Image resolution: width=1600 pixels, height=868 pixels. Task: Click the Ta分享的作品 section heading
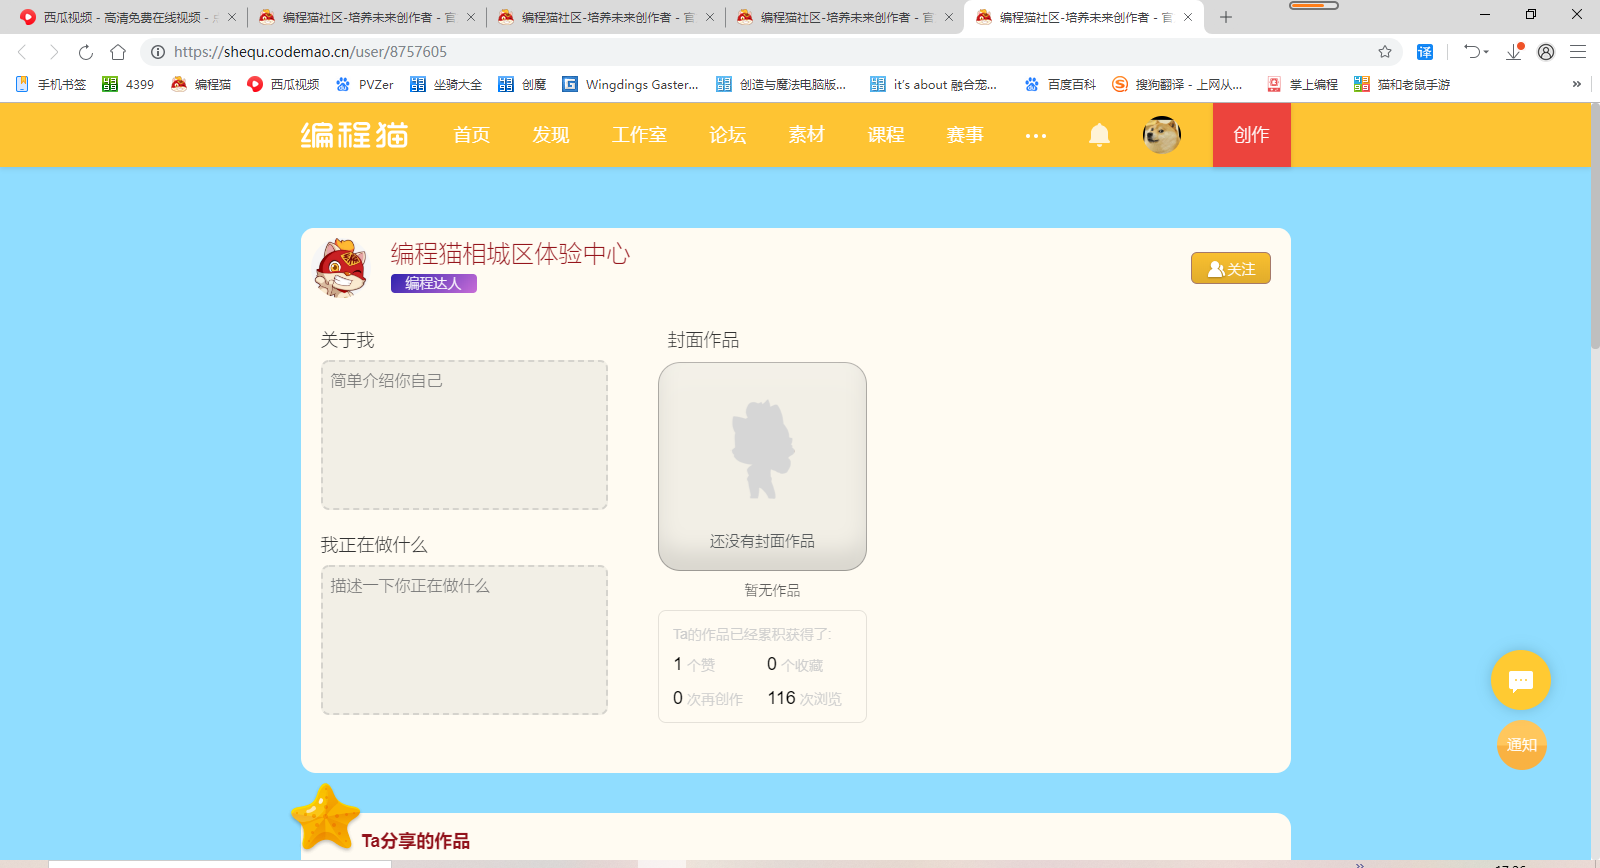416,841
